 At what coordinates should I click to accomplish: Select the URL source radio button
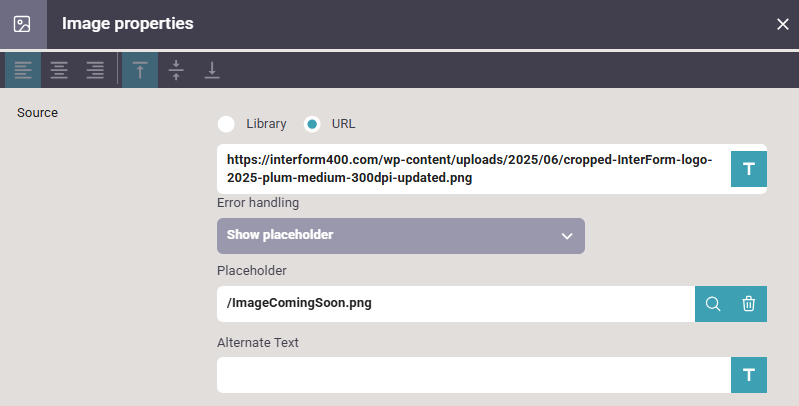pyautogui.click(x=313, y=124)
